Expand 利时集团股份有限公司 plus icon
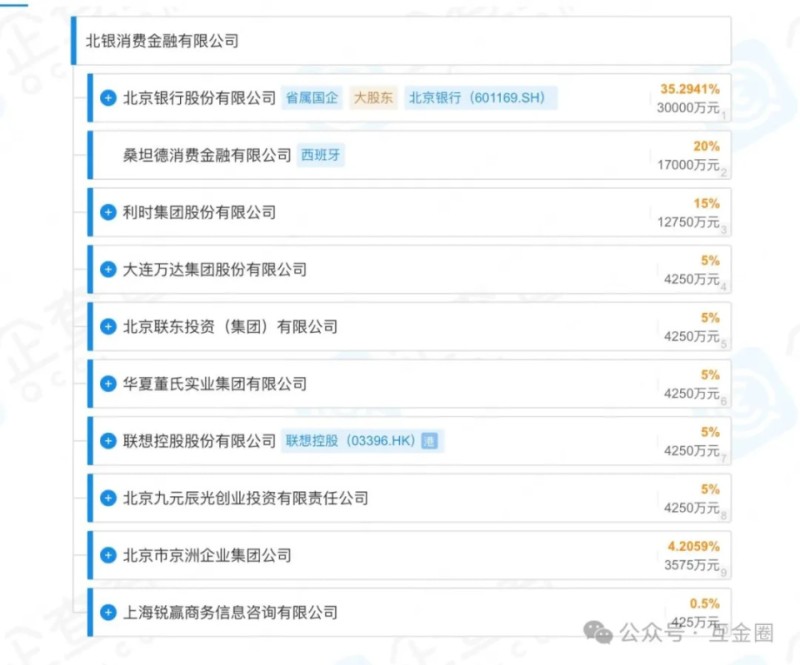This screenshot has height=665, width=800. (108, 212)
